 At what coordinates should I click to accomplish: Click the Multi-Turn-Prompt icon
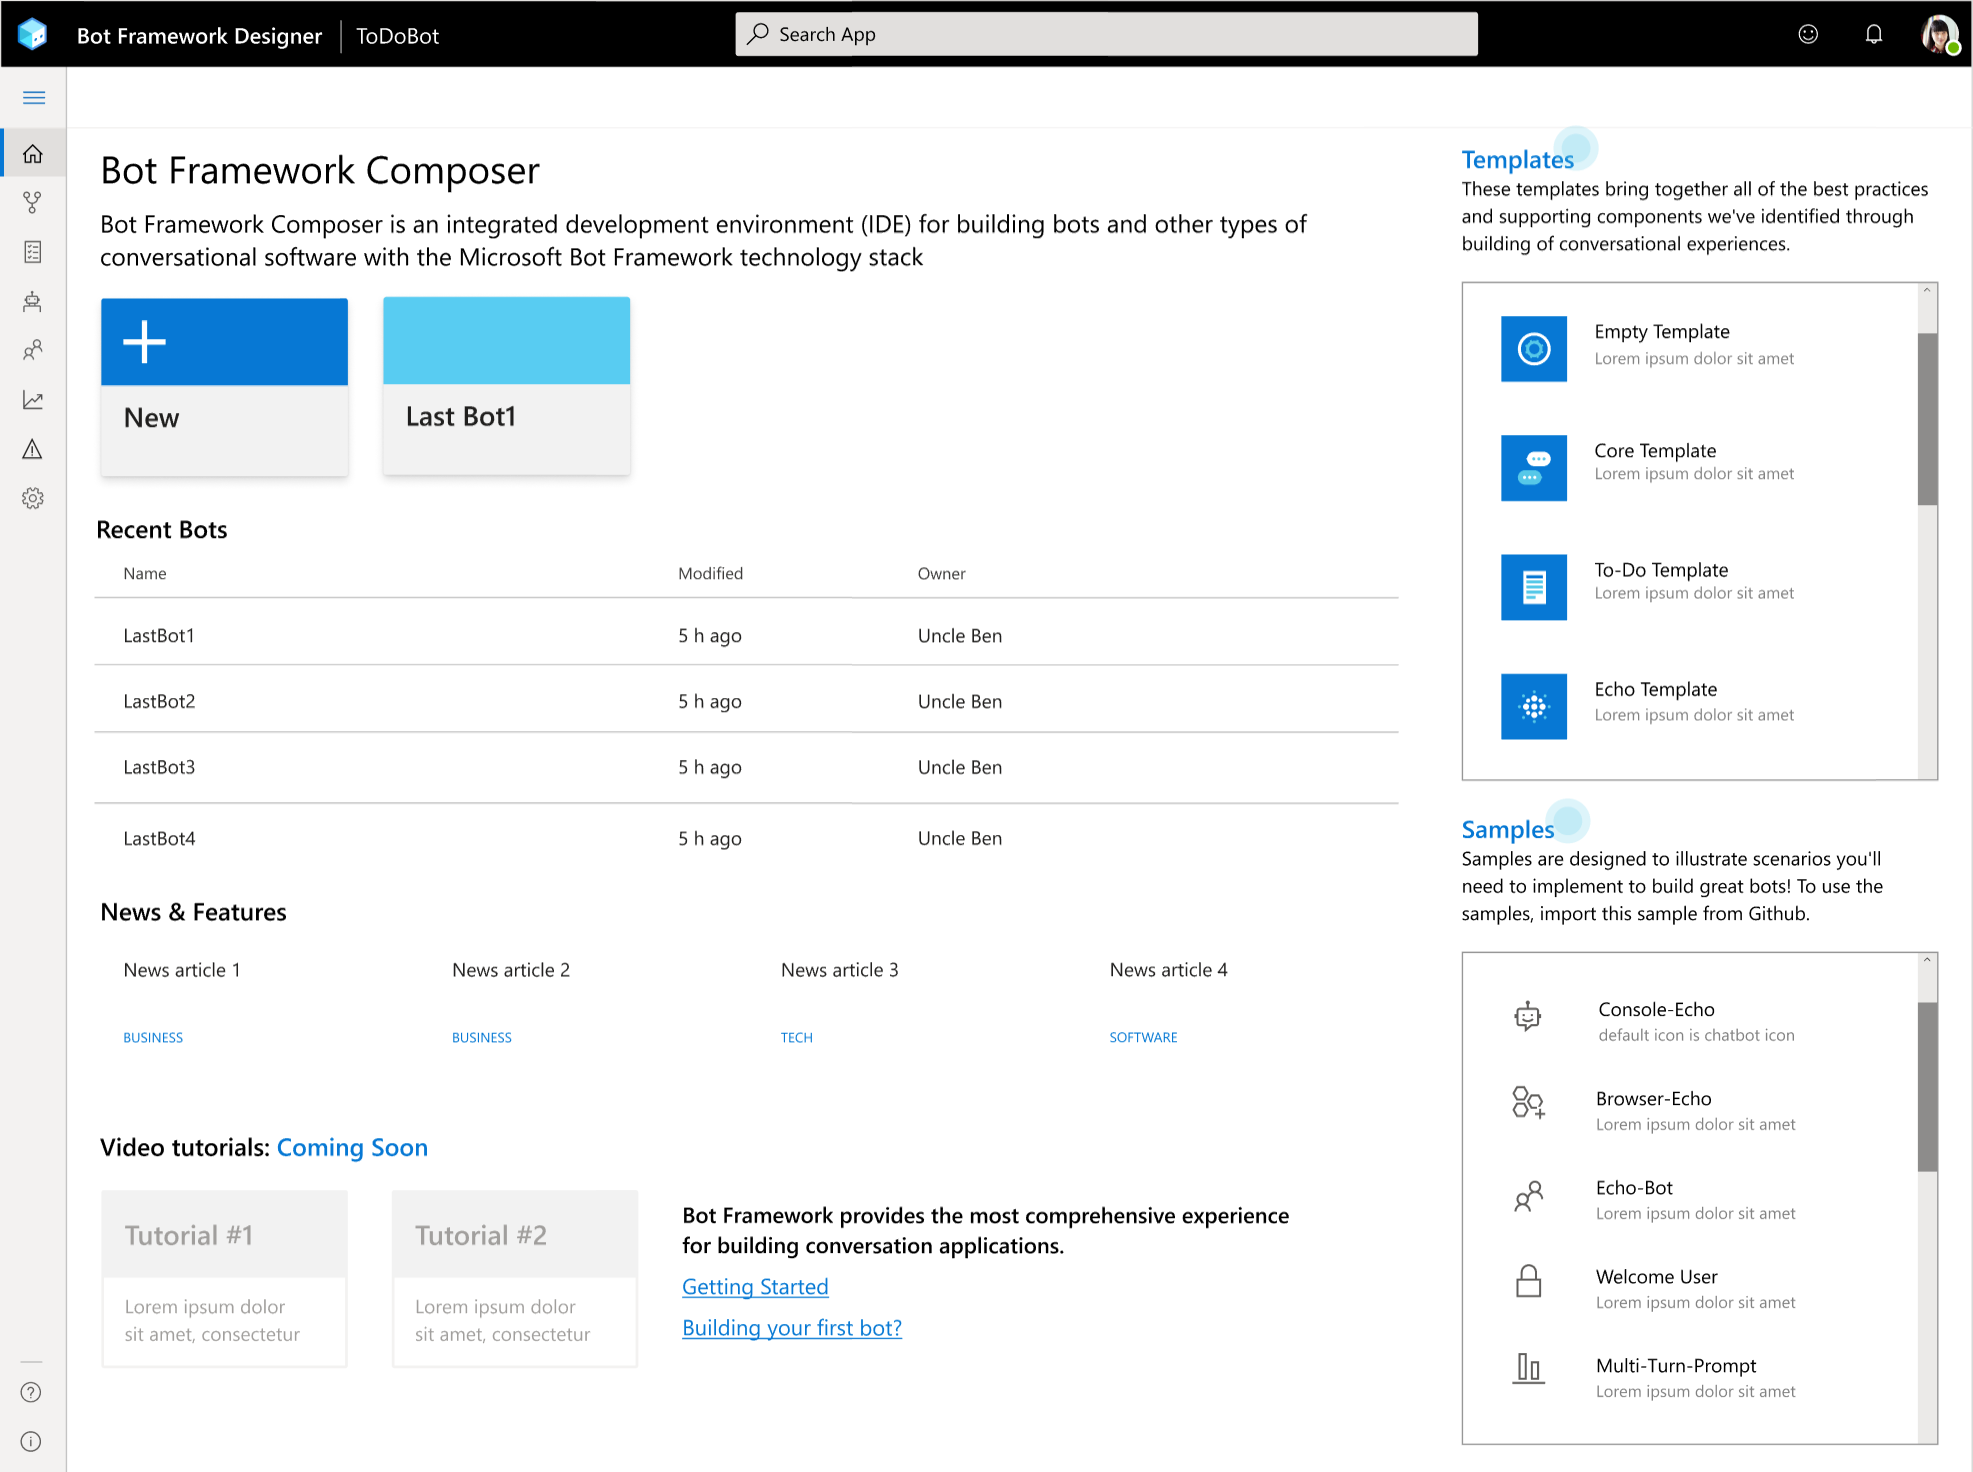[x=1528, y=1368]
